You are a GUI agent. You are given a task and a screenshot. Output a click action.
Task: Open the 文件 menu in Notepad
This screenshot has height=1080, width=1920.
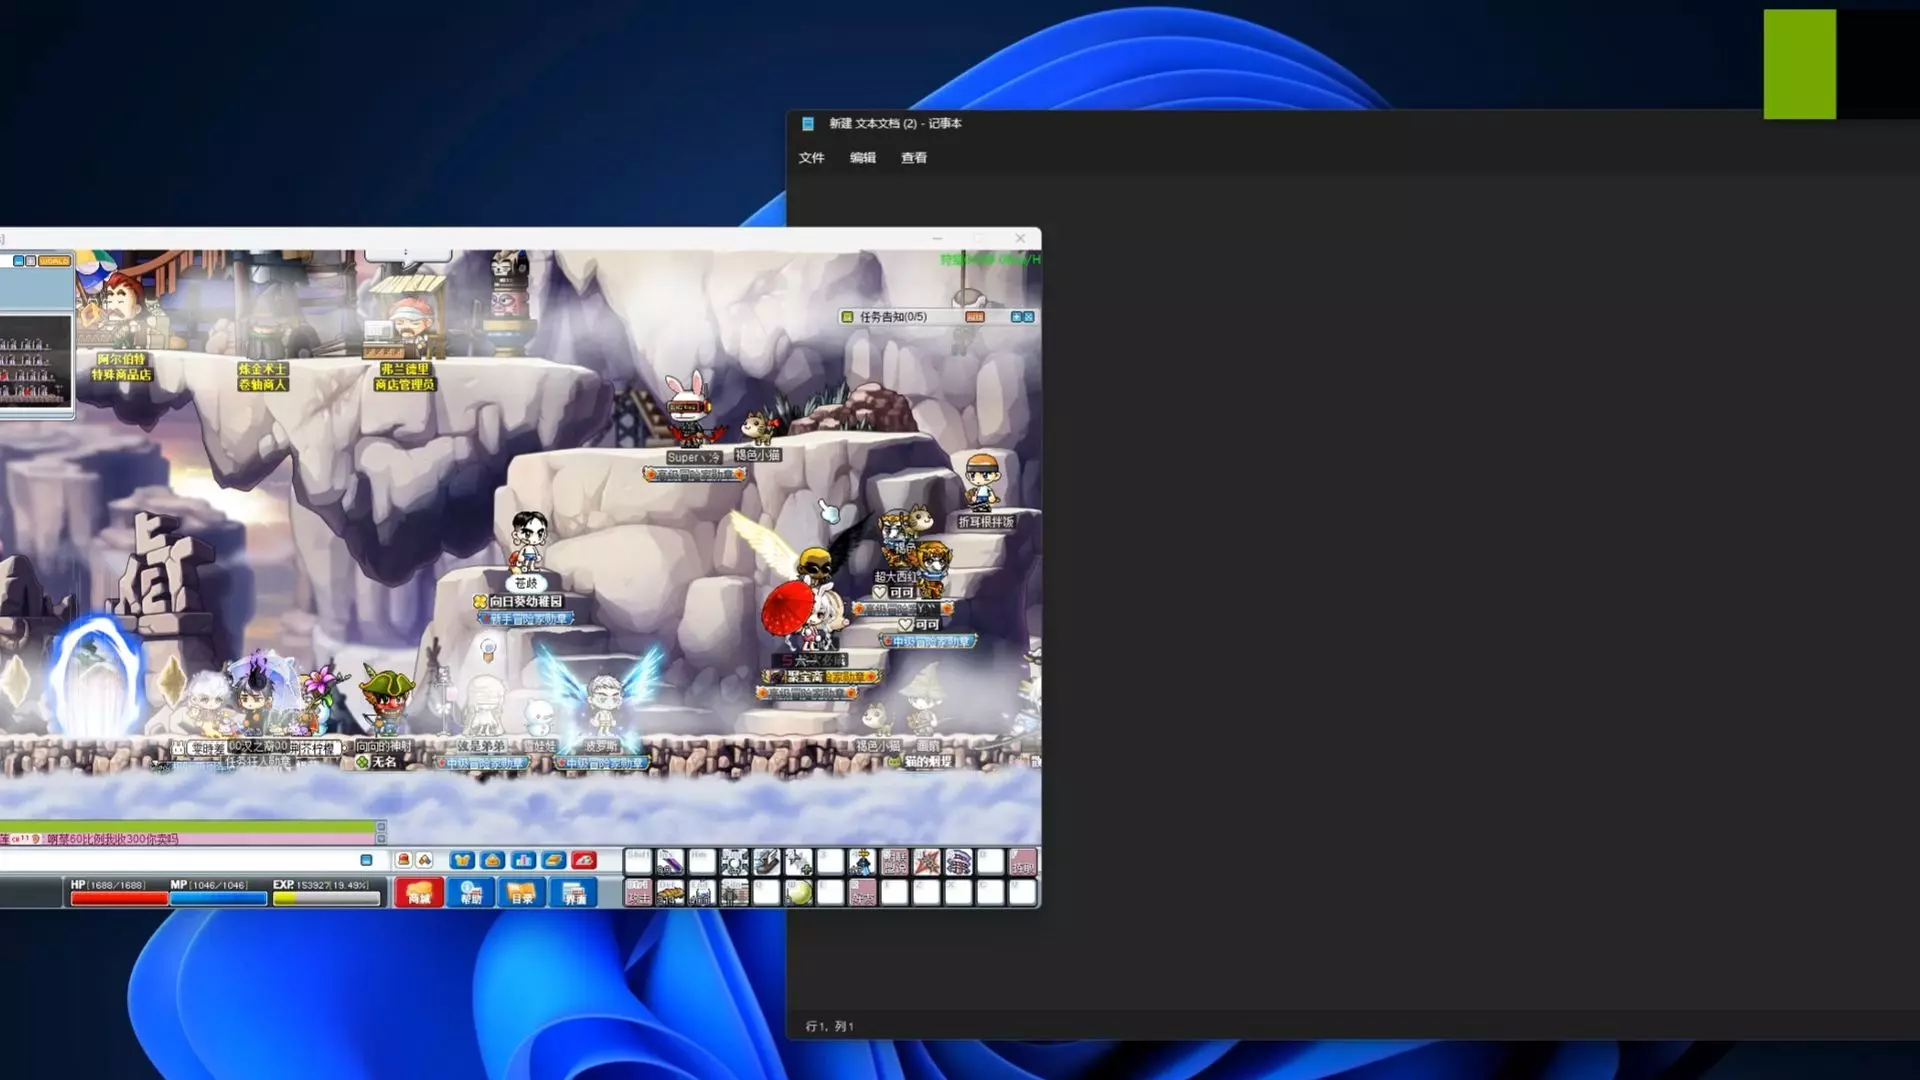tap(811, 158)
